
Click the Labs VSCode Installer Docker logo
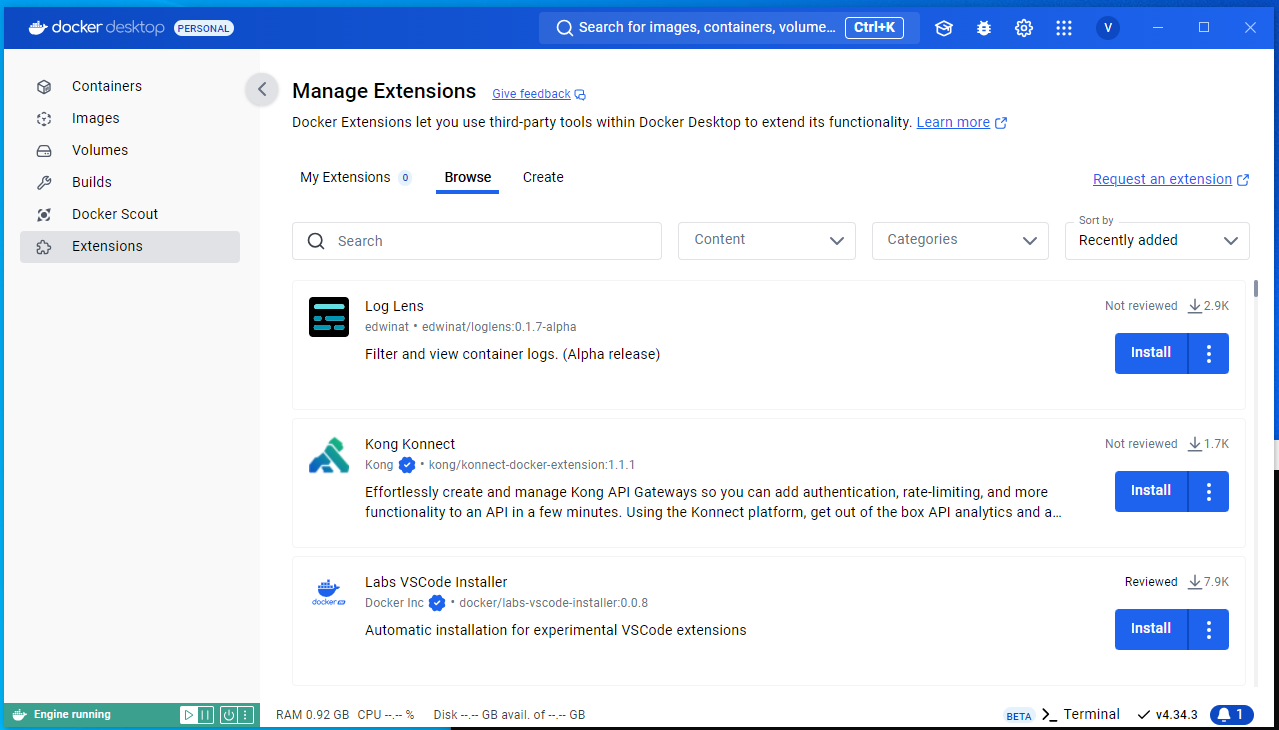pos(329,593)
